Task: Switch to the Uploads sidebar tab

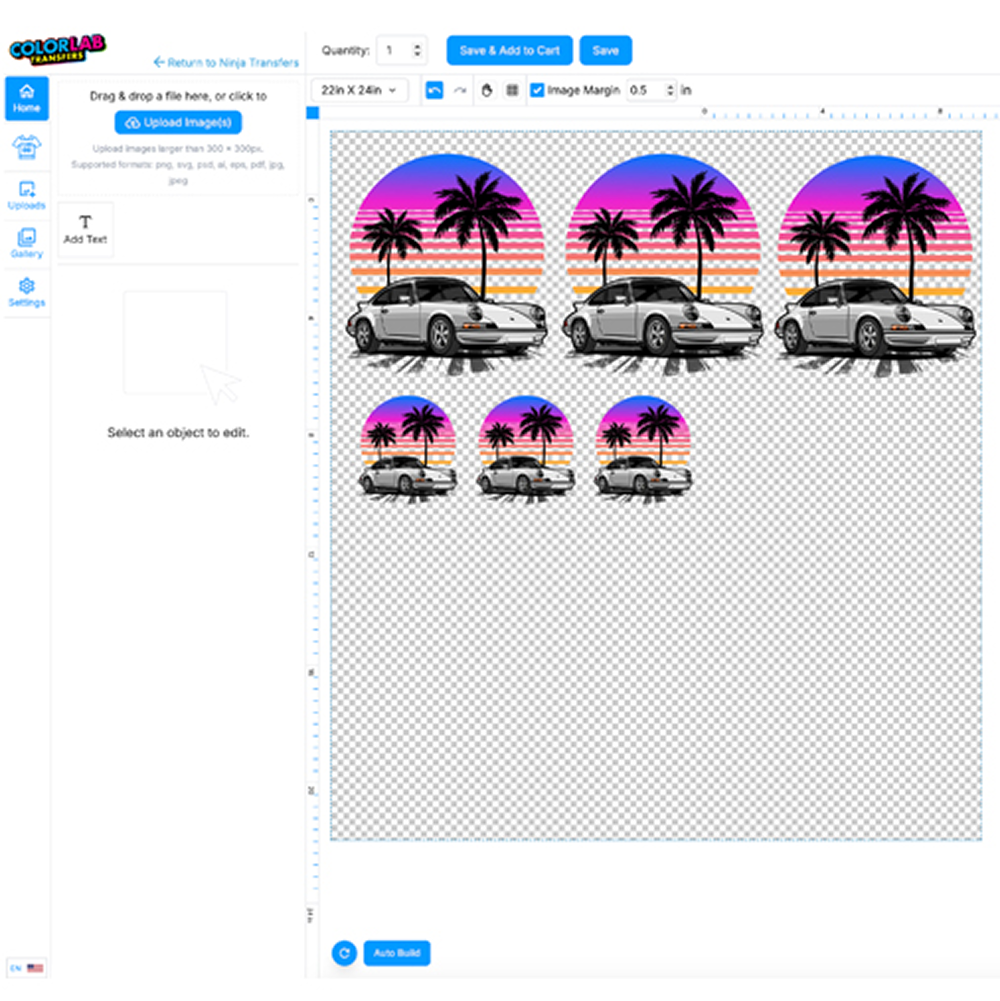Action: 27,195
